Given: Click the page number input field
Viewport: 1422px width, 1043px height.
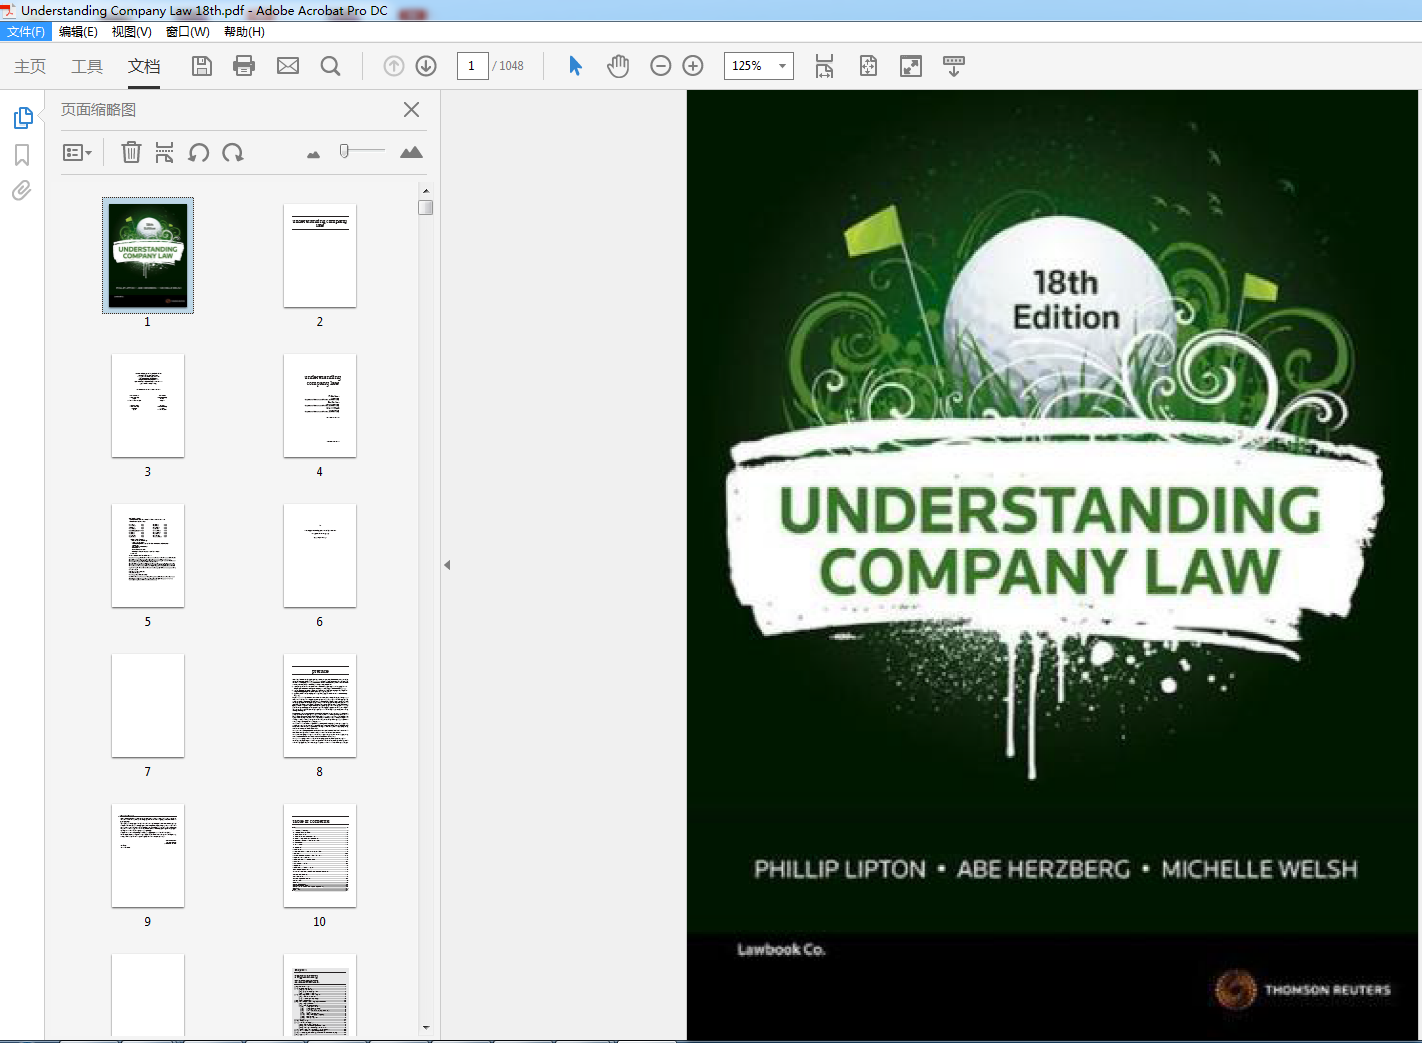Looking at the screenshot, I should [x=472, y=66].
